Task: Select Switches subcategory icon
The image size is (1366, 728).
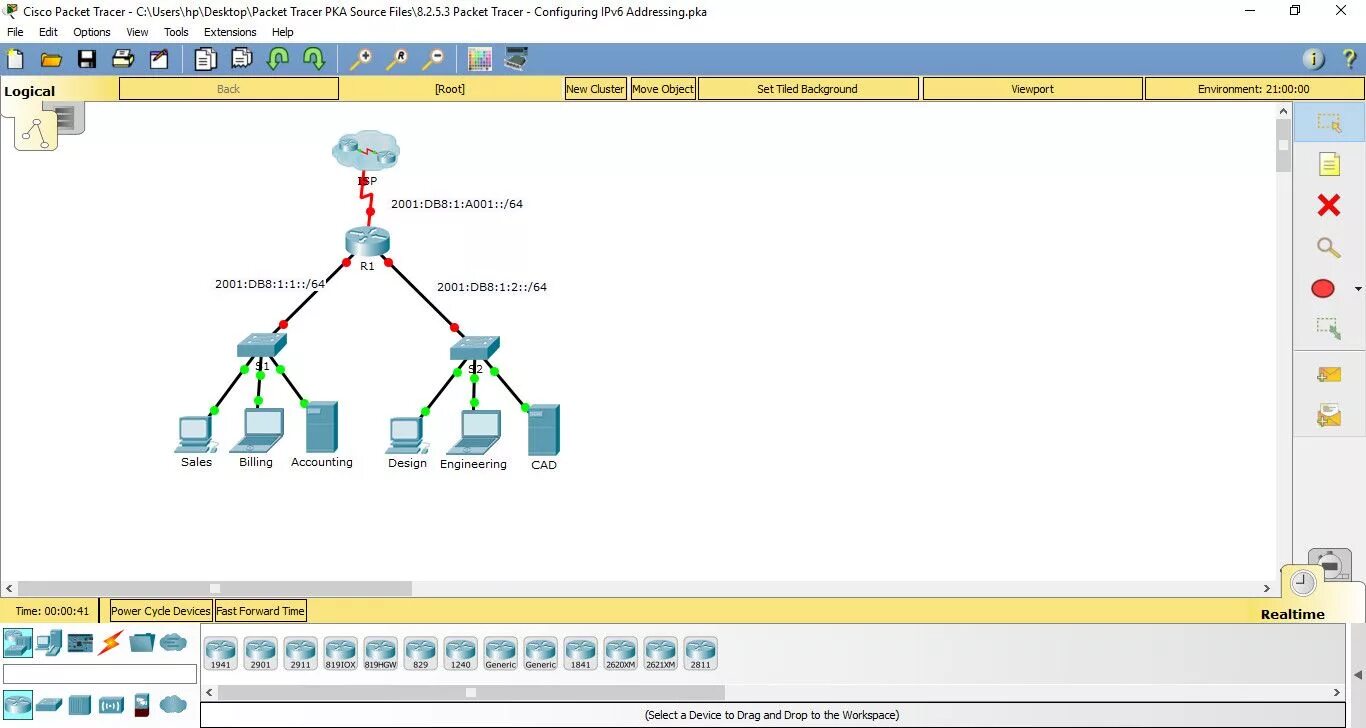Action: (49, 704)
